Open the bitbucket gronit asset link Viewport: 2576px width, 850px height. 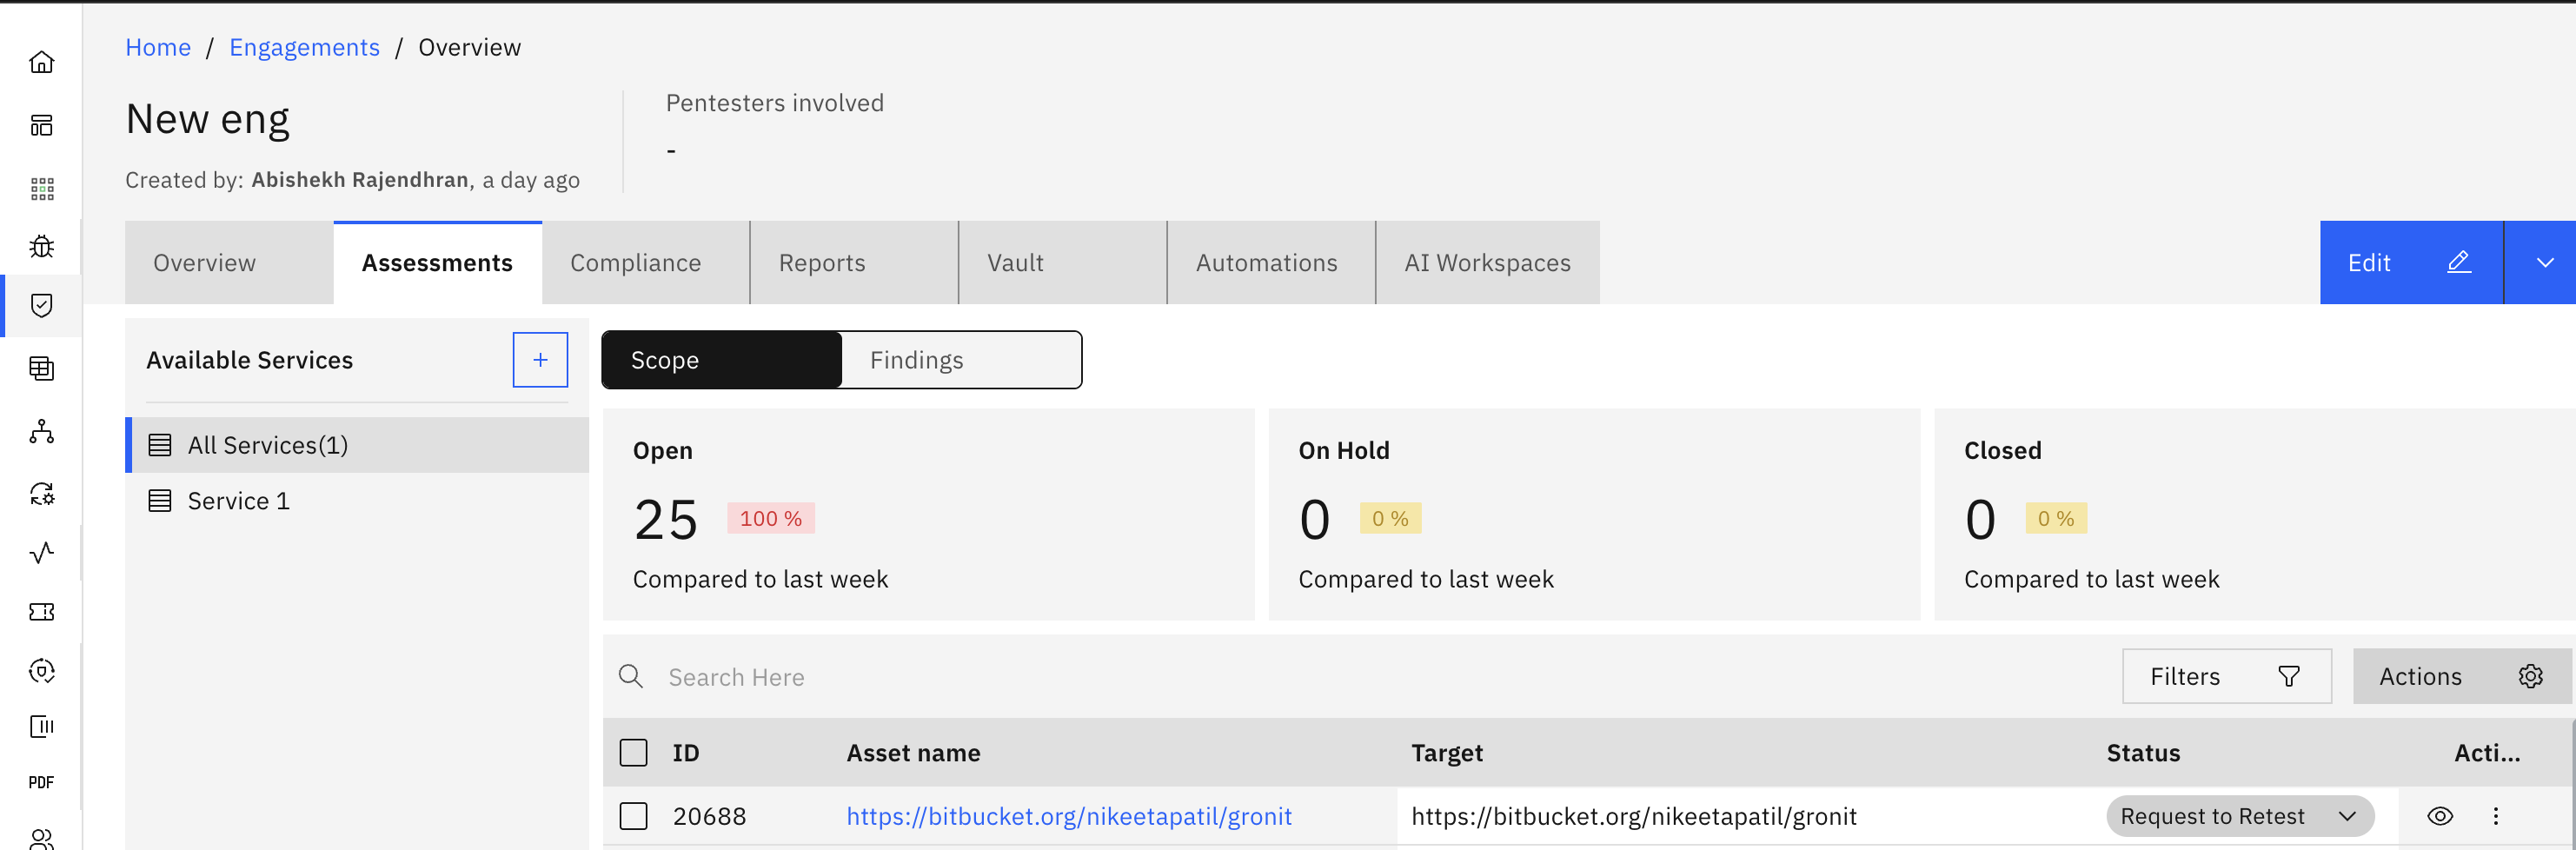point(1068,816)
